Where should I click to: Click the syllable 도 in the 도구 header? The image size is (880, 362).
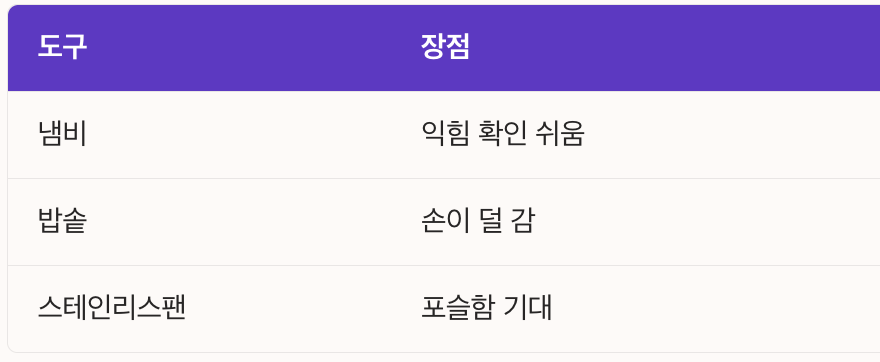click(49, 47)
